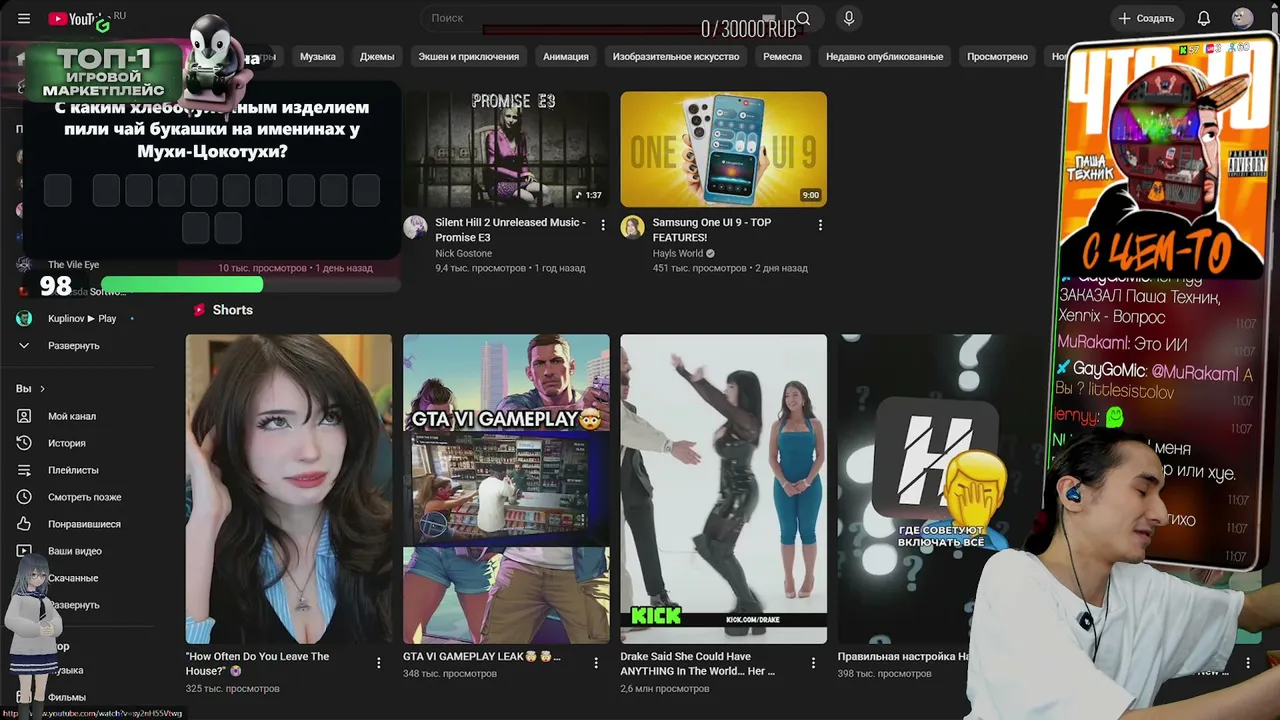Open The Vile Eye subscription

pyautogui.click(x=74, y=265)
